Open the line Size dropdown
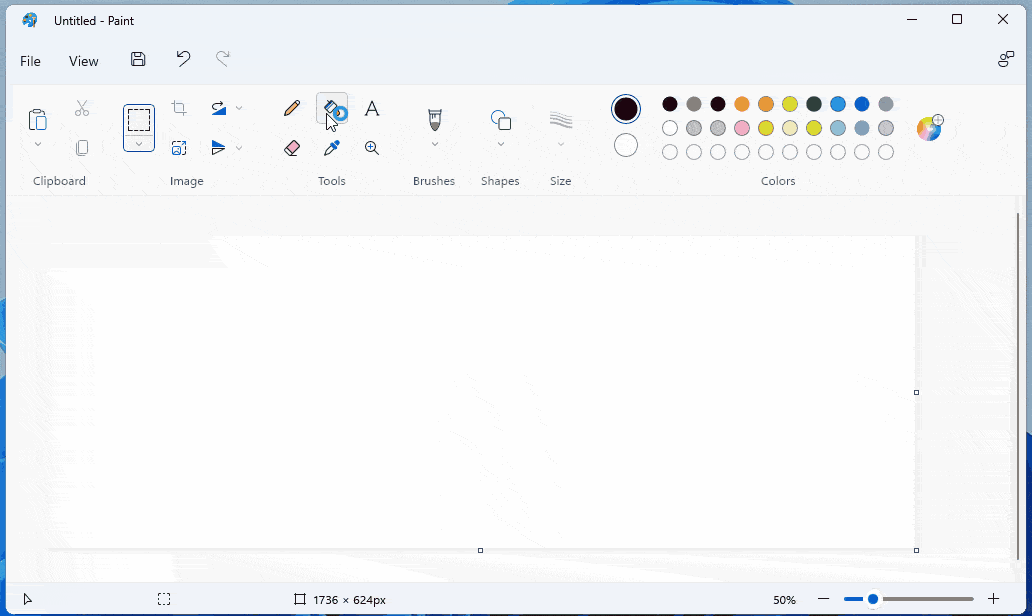This screenshot has height=616, width=1032. [561, 142]
